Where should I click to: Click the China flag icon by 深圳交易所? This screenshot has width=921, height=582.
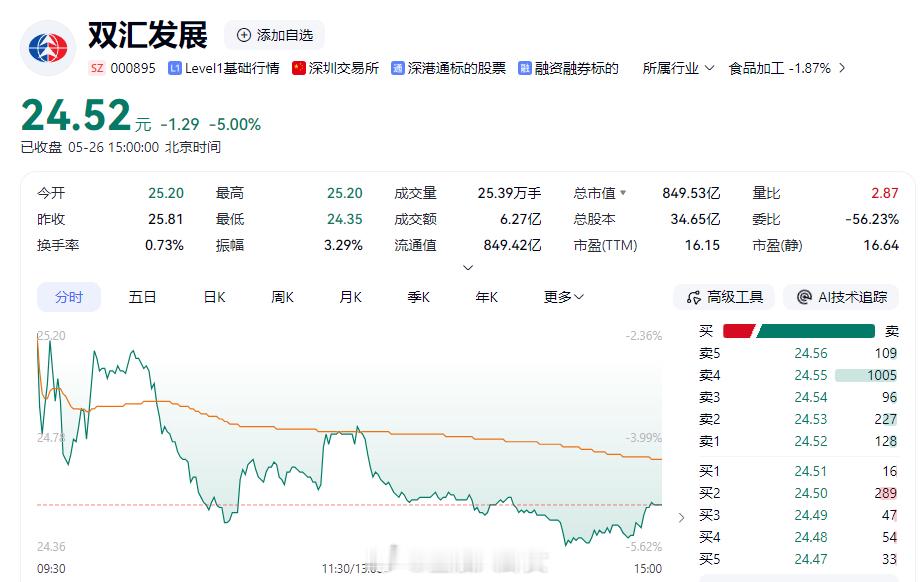[x=299, y=68]
